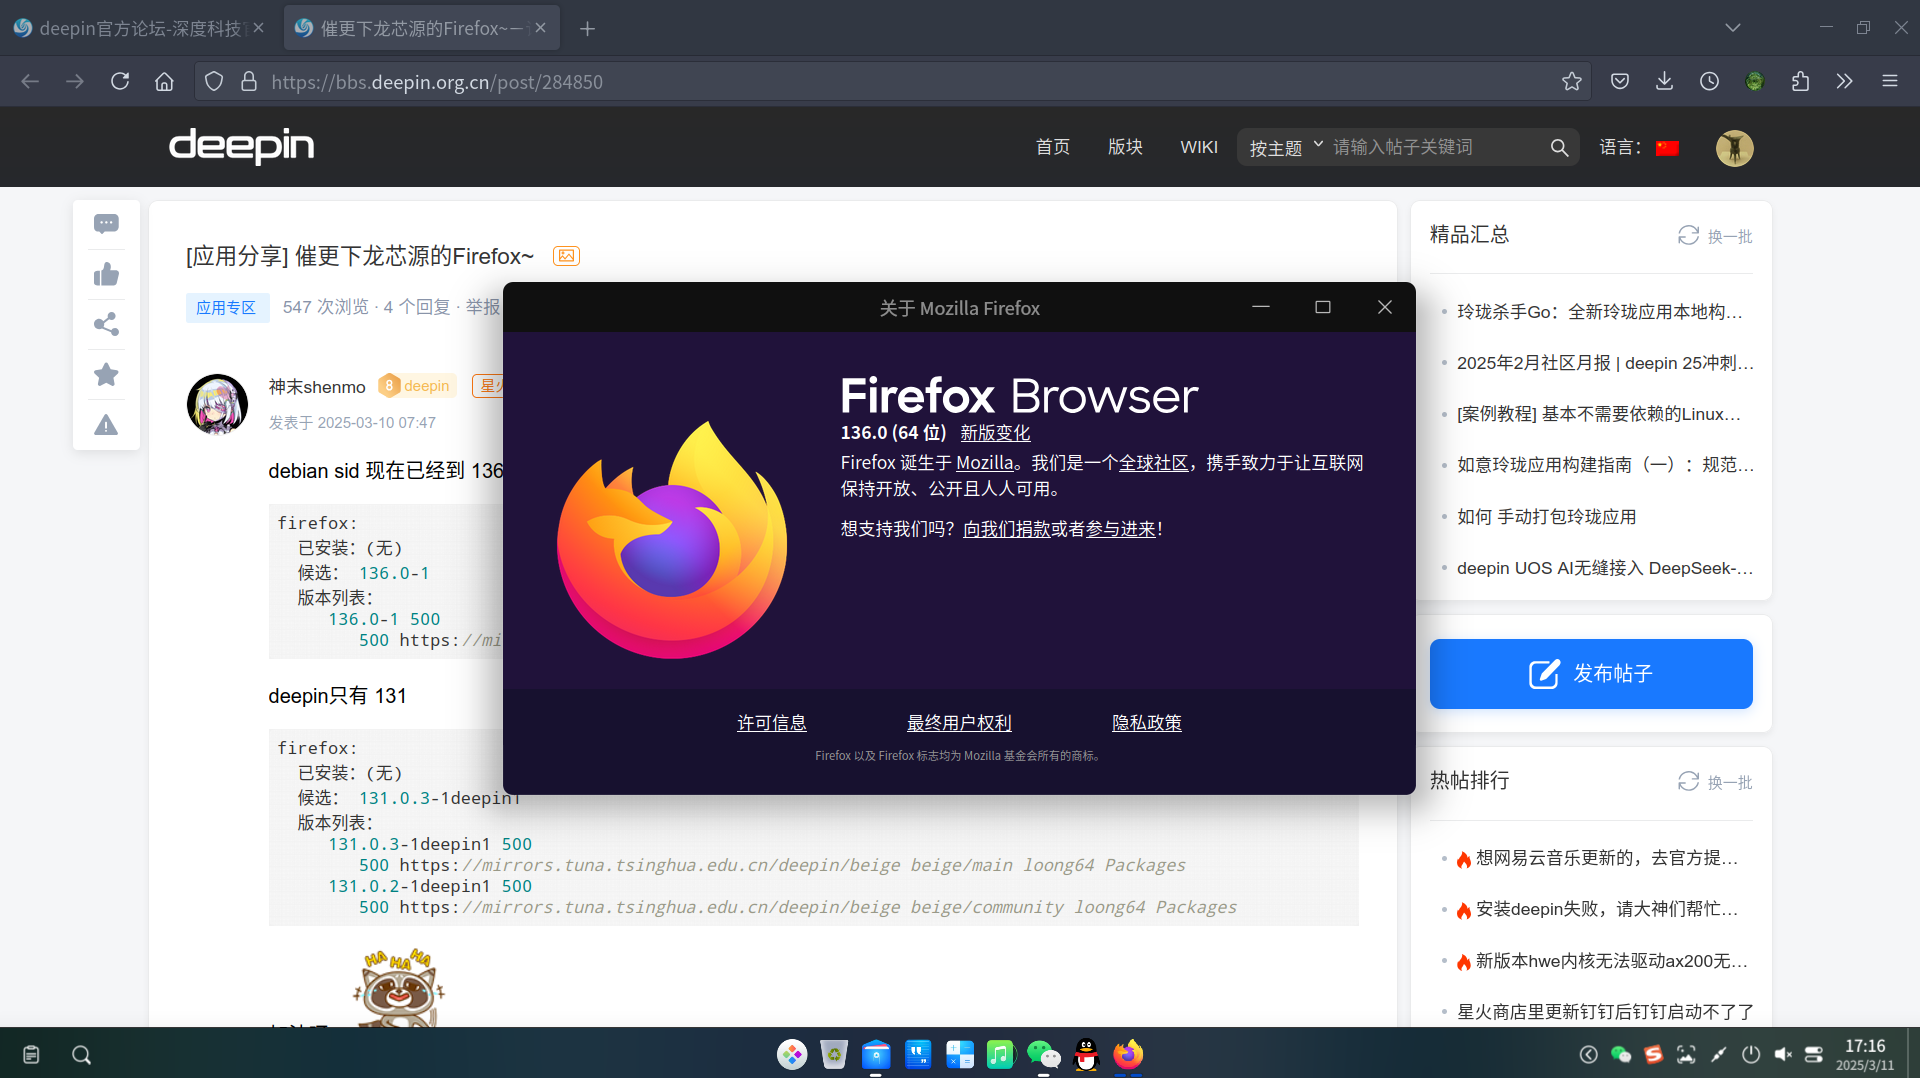The image size is (1920, 1078).
Task: Jump to comments via speech-bubble sidebar icon
Action: click(x=106, y=224)
